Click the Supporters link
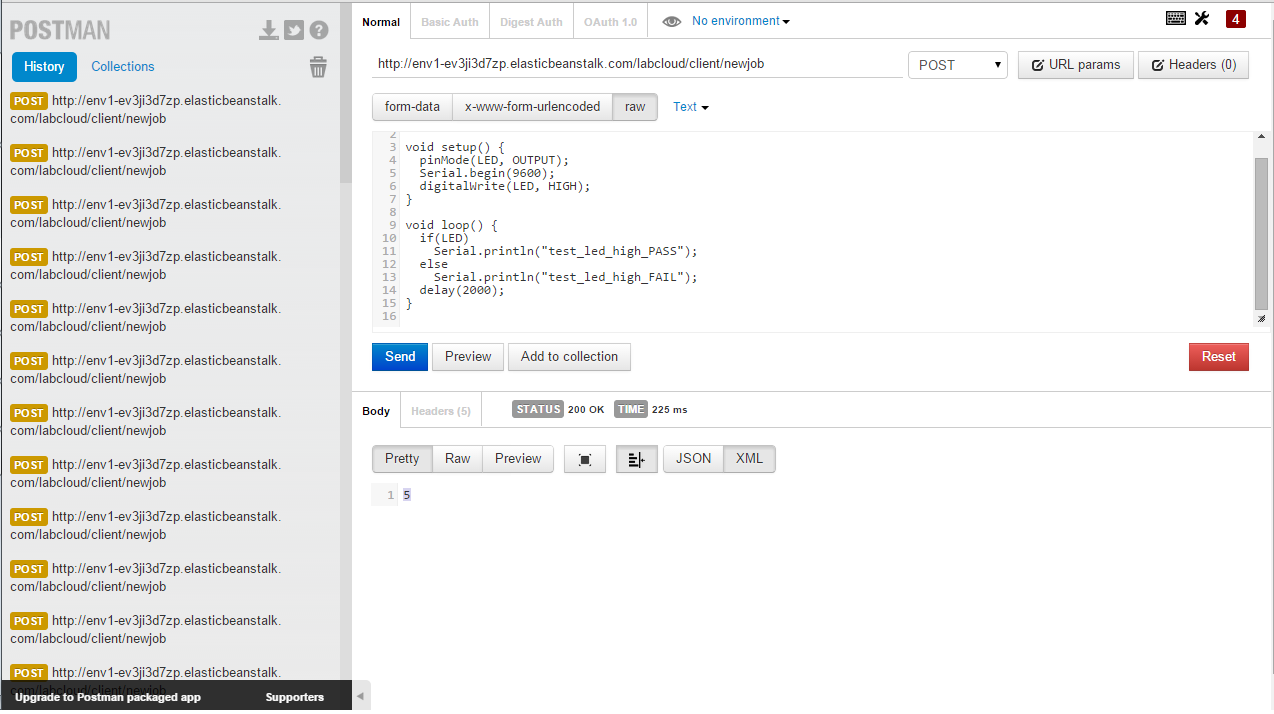The width and height of the screenshot is (1274, 714). tap(295, 697)
